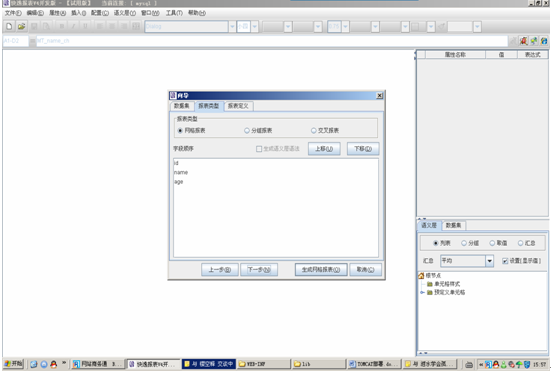Click the 生成网格报表 button
551x371 pixels.
(x=321, y=269)
